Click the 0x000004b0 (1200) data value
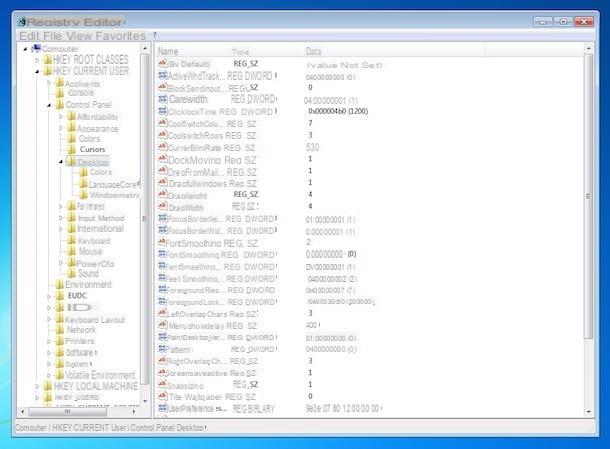 click(x=338, y=111)
